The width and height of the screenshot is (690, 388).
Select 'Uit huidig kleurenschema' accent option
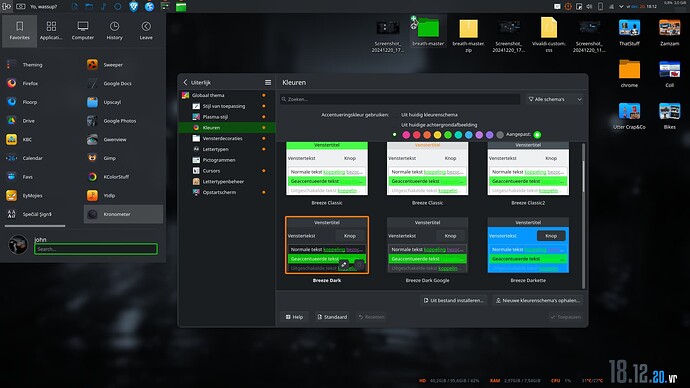429,114
